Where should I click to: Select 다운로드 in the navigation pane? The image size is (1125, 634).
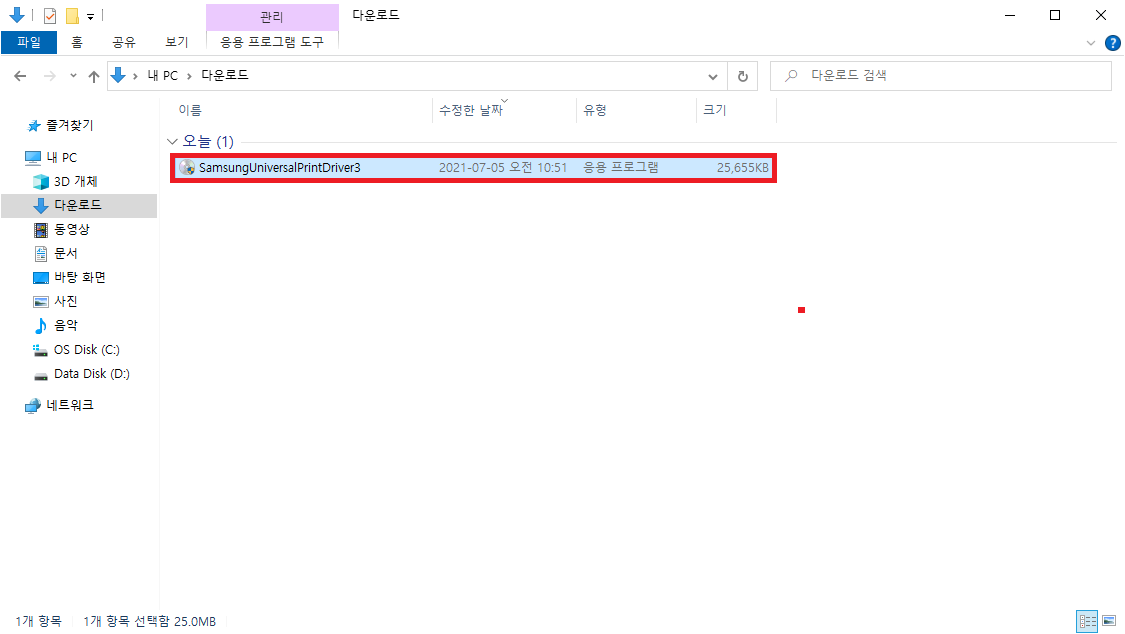point(78,205)
